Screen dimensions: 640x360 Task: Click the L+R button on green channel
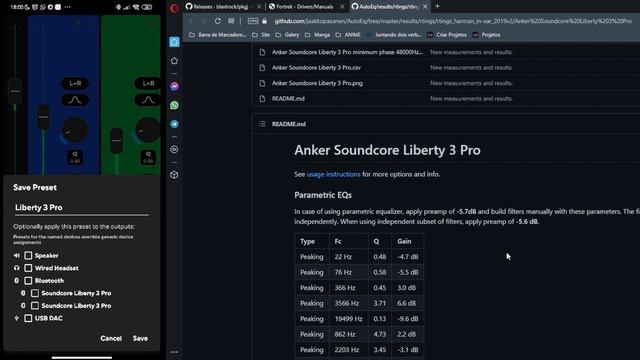[148, 84]
